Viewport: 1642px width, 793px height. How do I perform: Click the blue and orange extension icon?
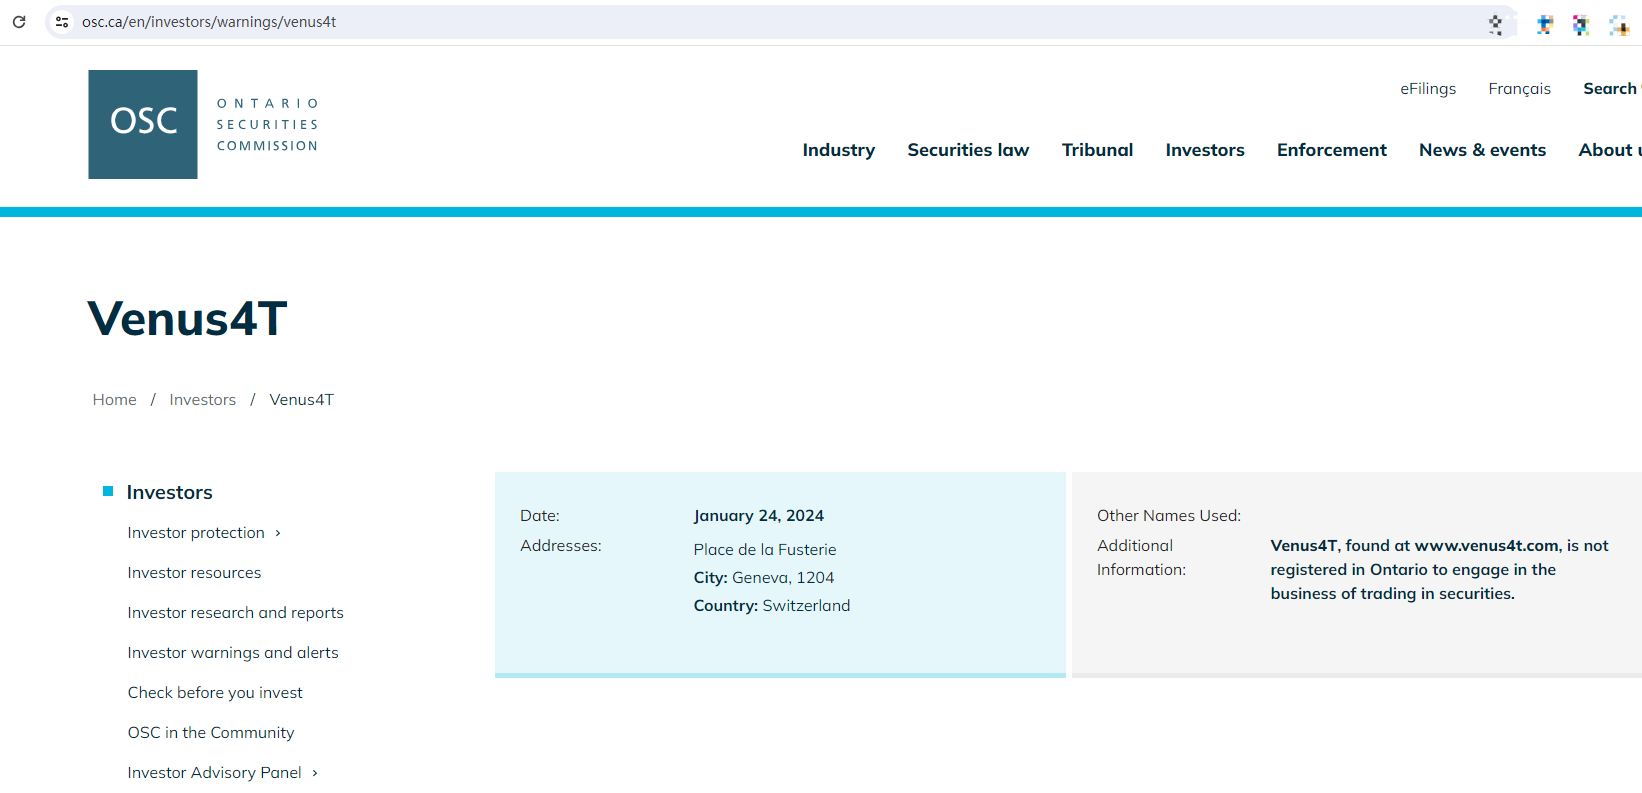point(1545,24)
